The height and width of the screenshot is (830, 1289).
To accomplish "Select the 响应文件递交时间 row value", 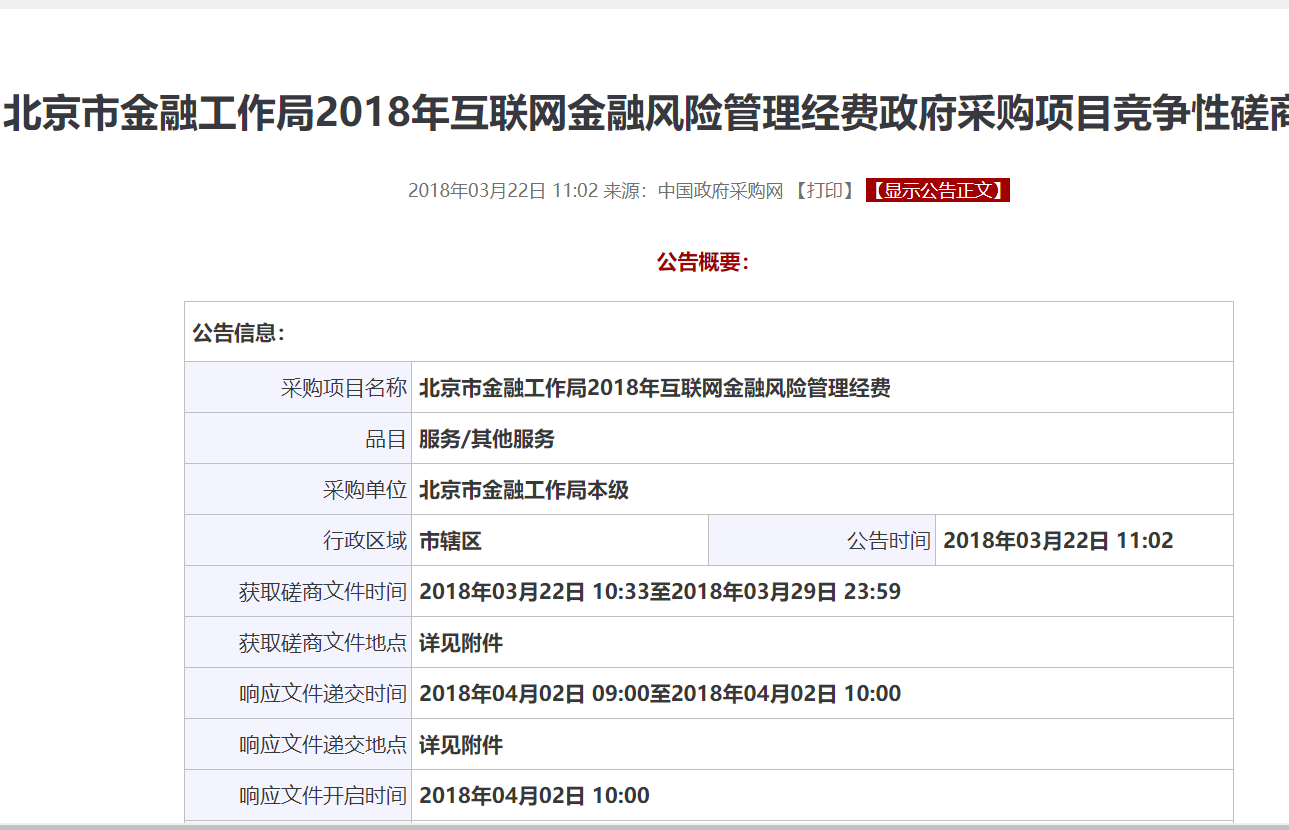I will pos(662,693).
